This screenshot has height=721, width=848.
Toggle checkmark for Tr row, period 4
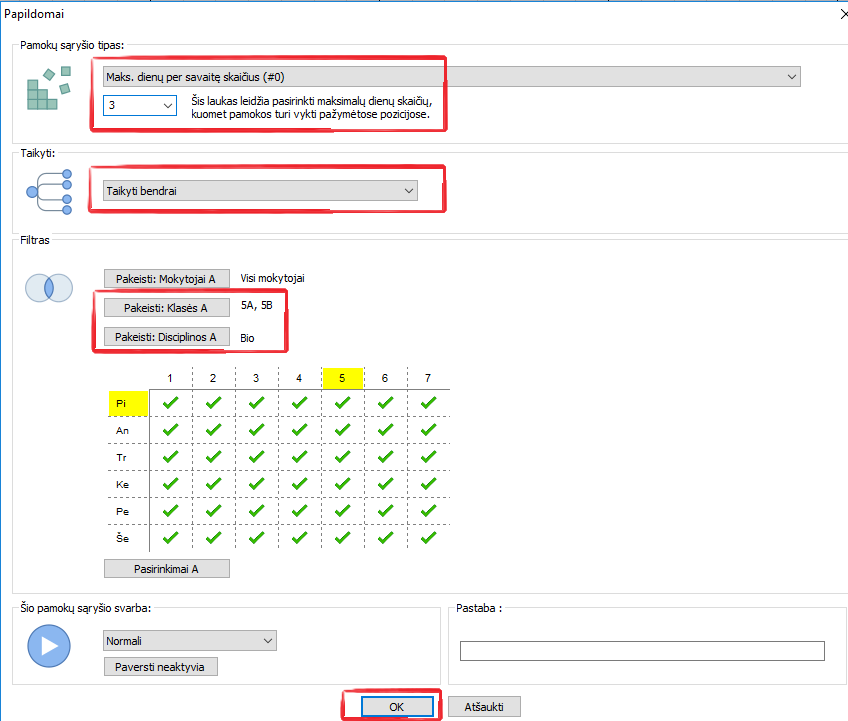pyautogui.click(x=299, y=457)
